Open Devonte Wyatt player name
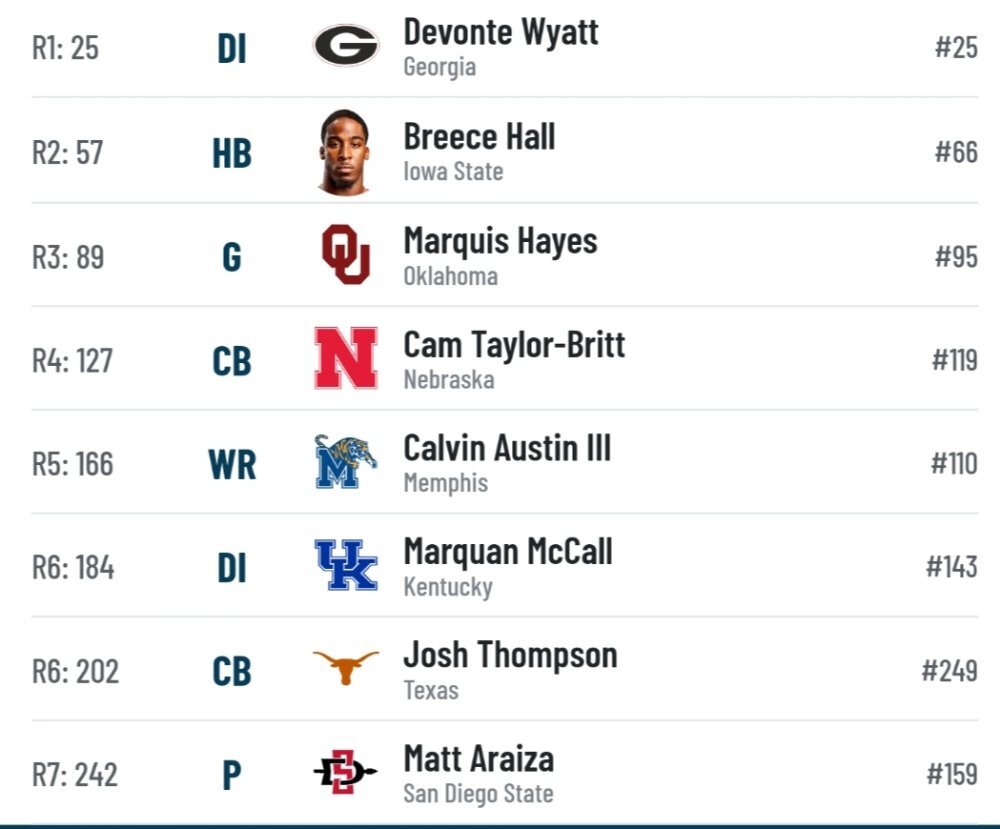Screen dimensions: 1000x829 point(501,32)
